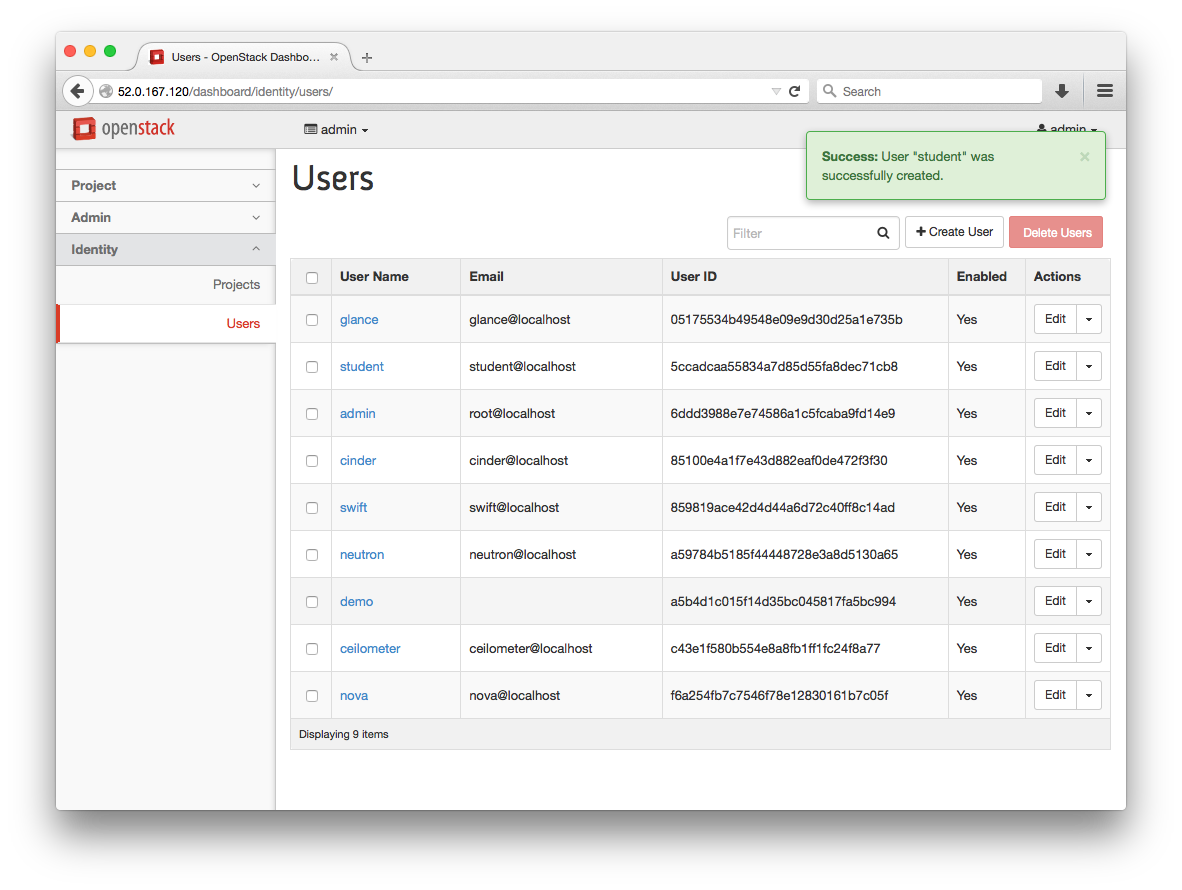This screenshot has height=890, width=1182.
Task: Open Firefox downloads with the arrow icon
Action: (x=1061, y=90)
